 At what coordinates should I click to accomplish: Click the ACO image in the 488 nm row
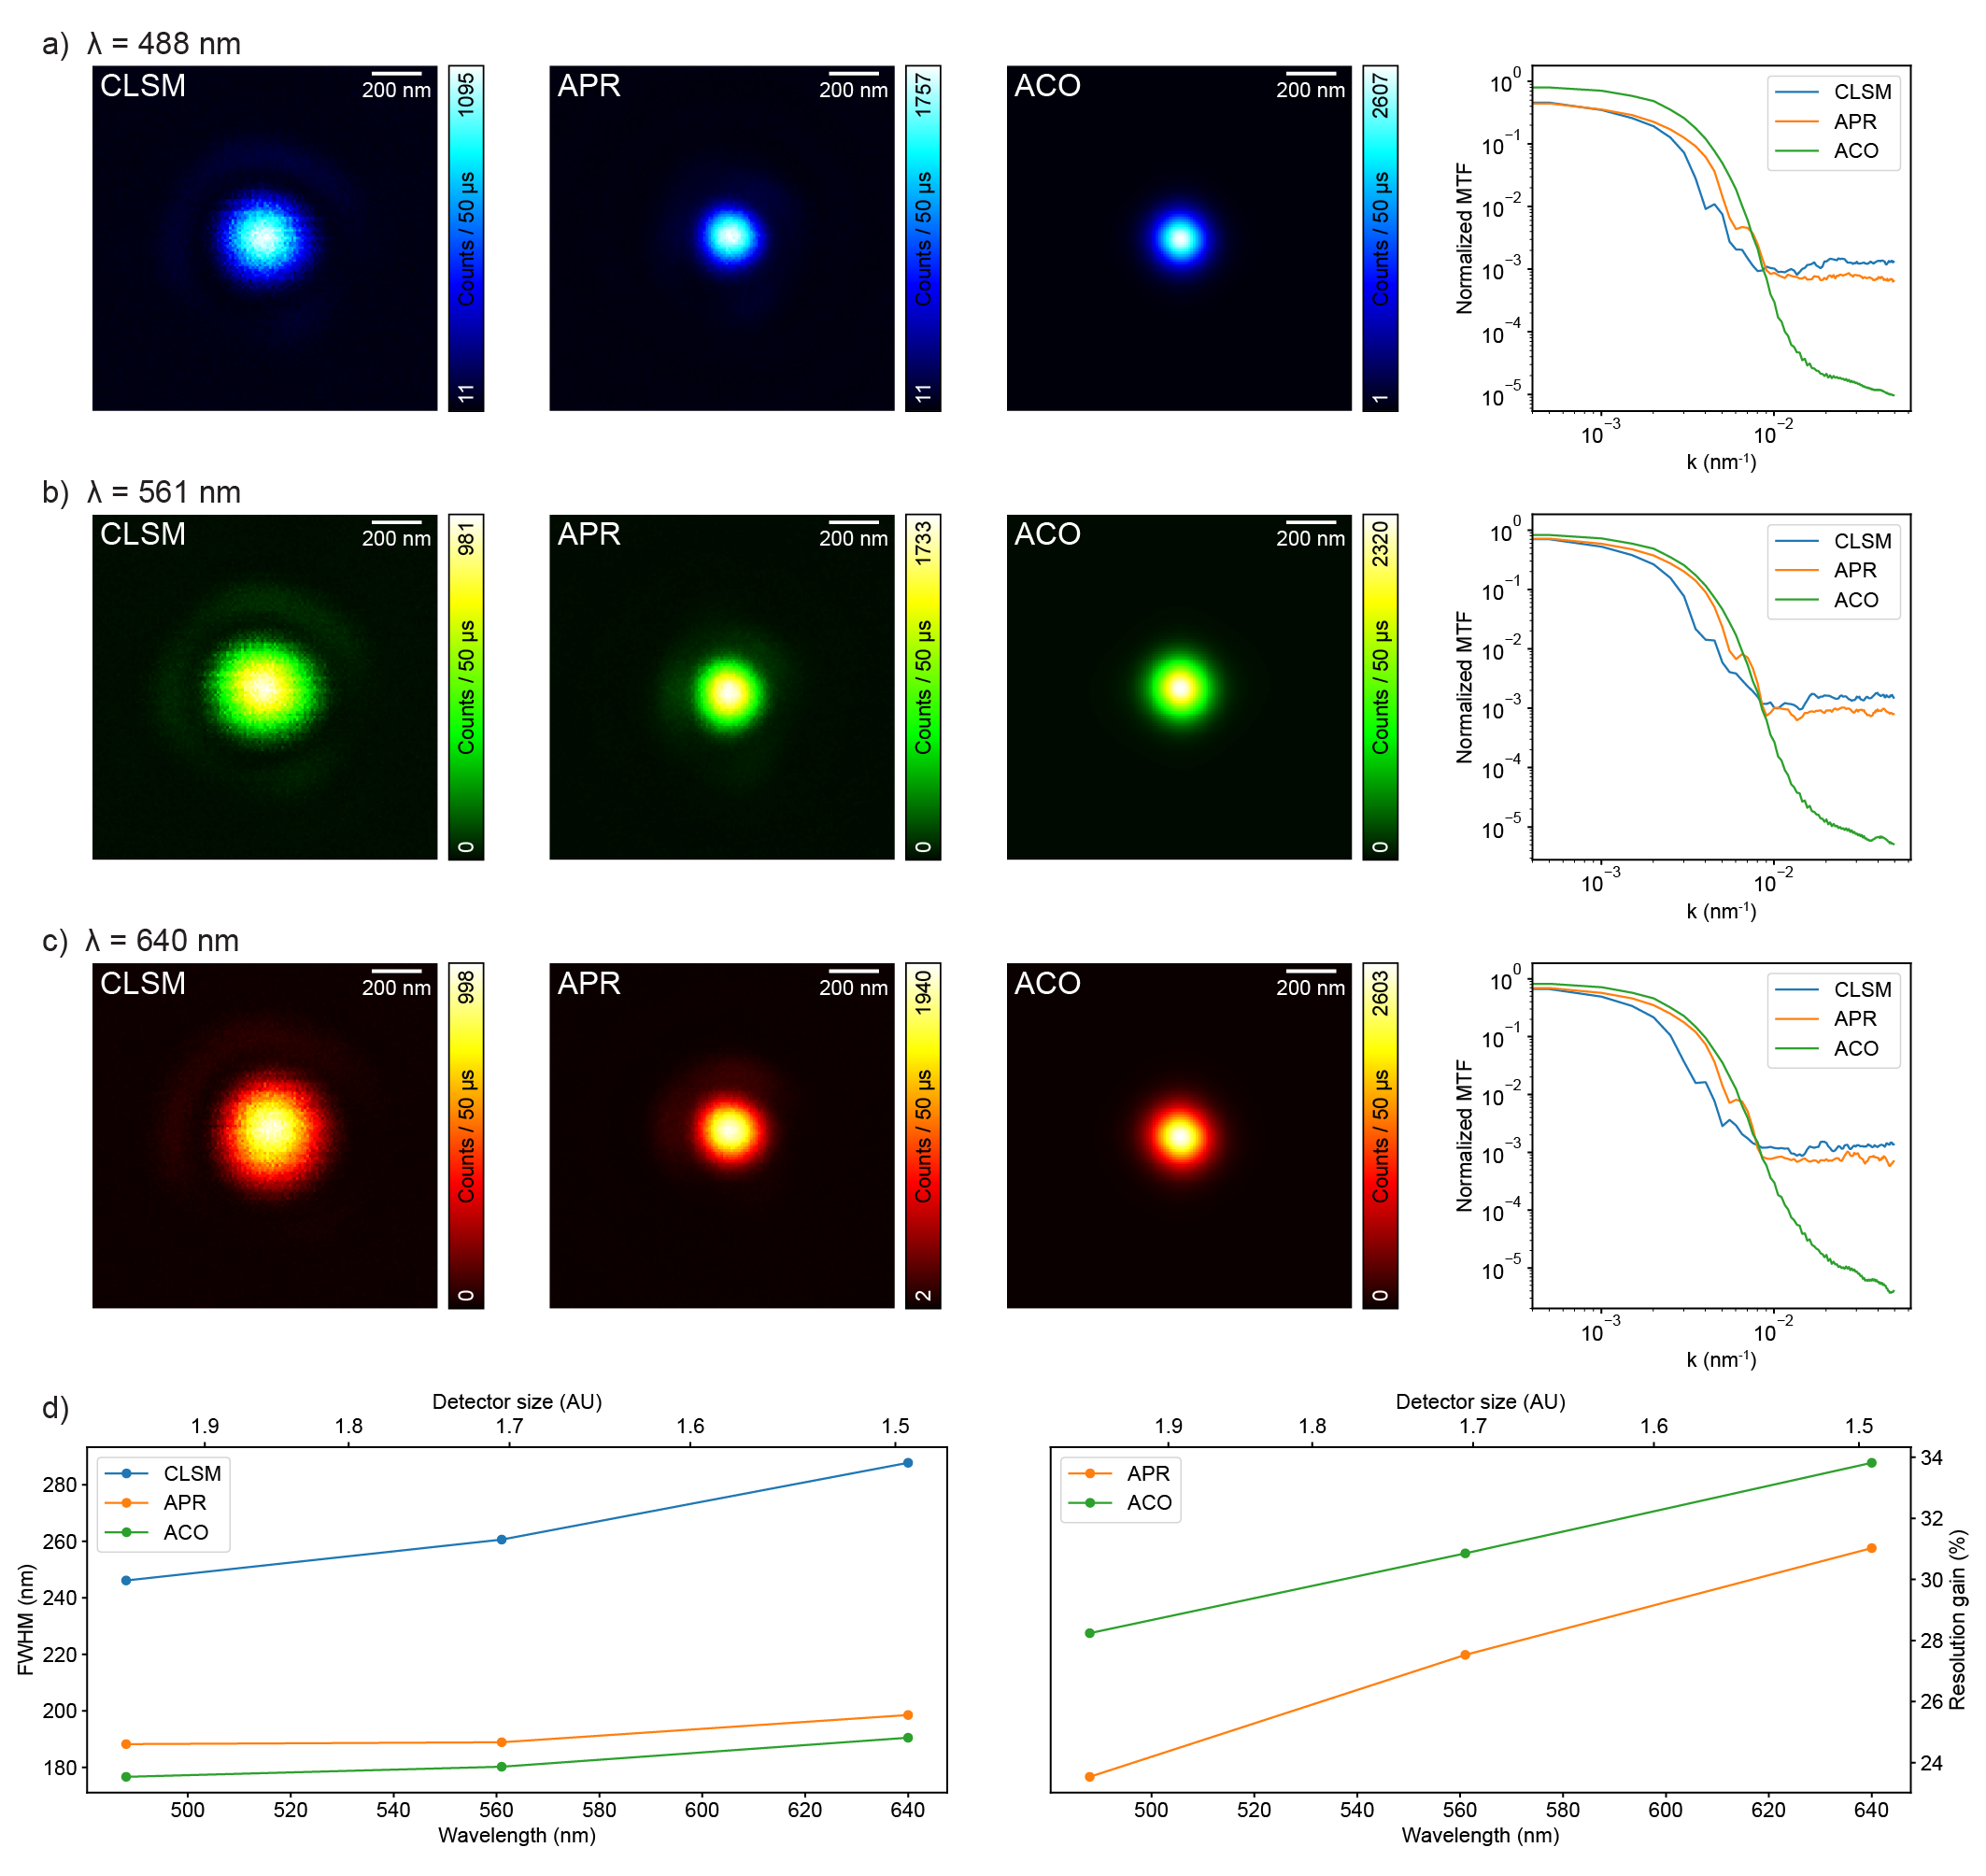(x=1178, y=238)
